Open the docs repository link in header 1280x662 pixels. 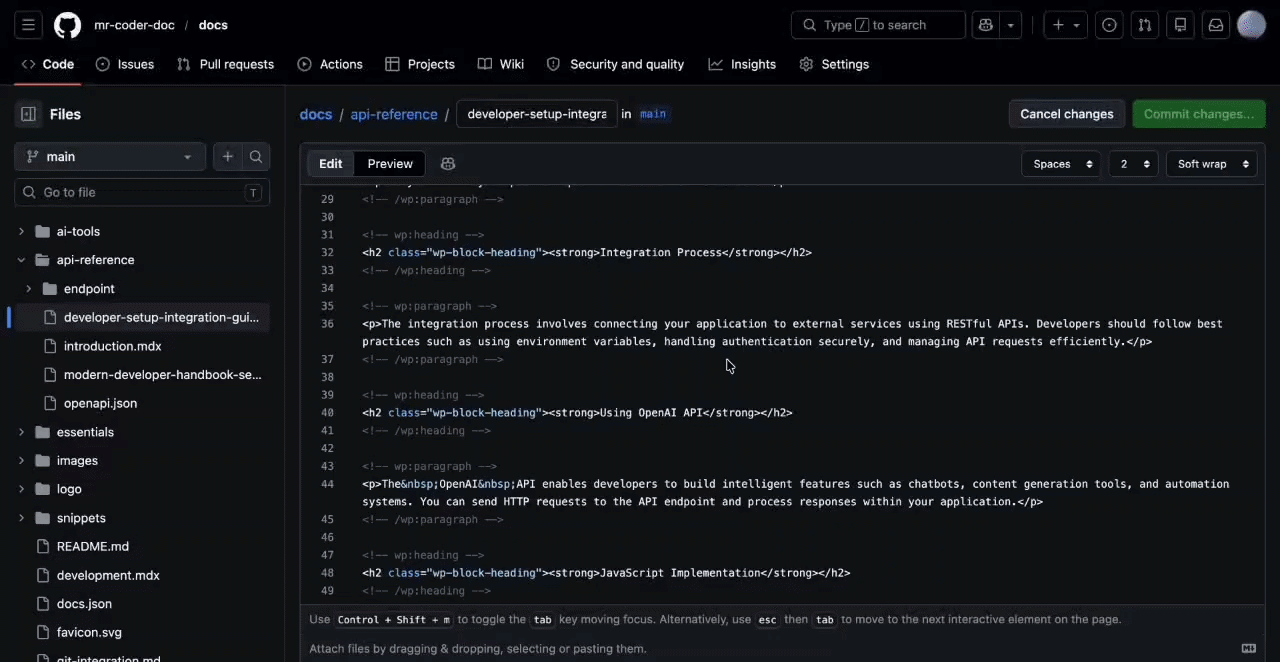pos(213,25)
